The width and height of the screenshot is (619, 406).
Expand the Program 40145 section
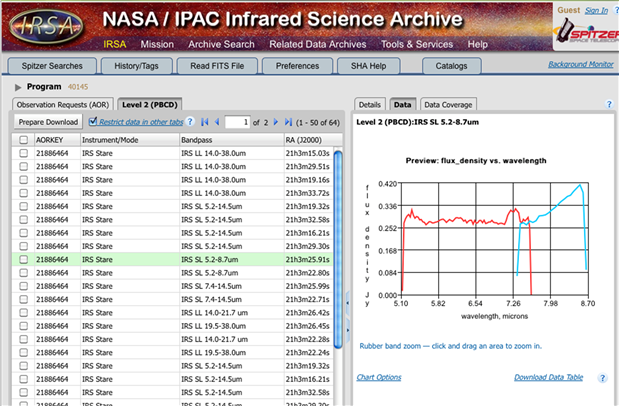(18, 87)
